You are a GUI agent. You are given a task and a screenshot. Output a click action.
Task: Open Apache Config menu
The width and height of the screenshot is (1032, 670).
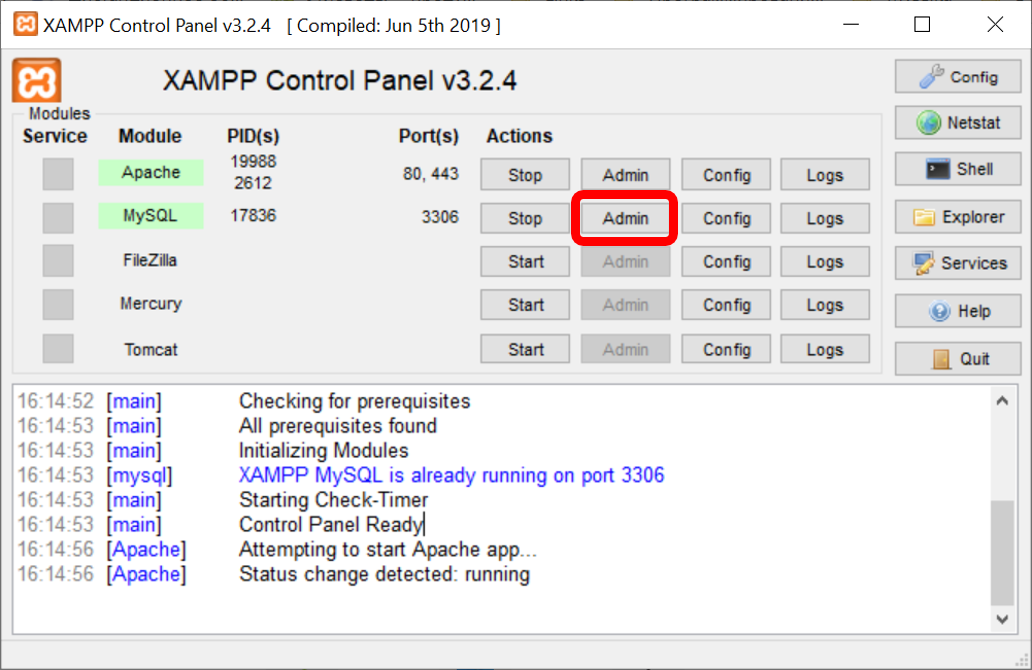click(726, 175)
